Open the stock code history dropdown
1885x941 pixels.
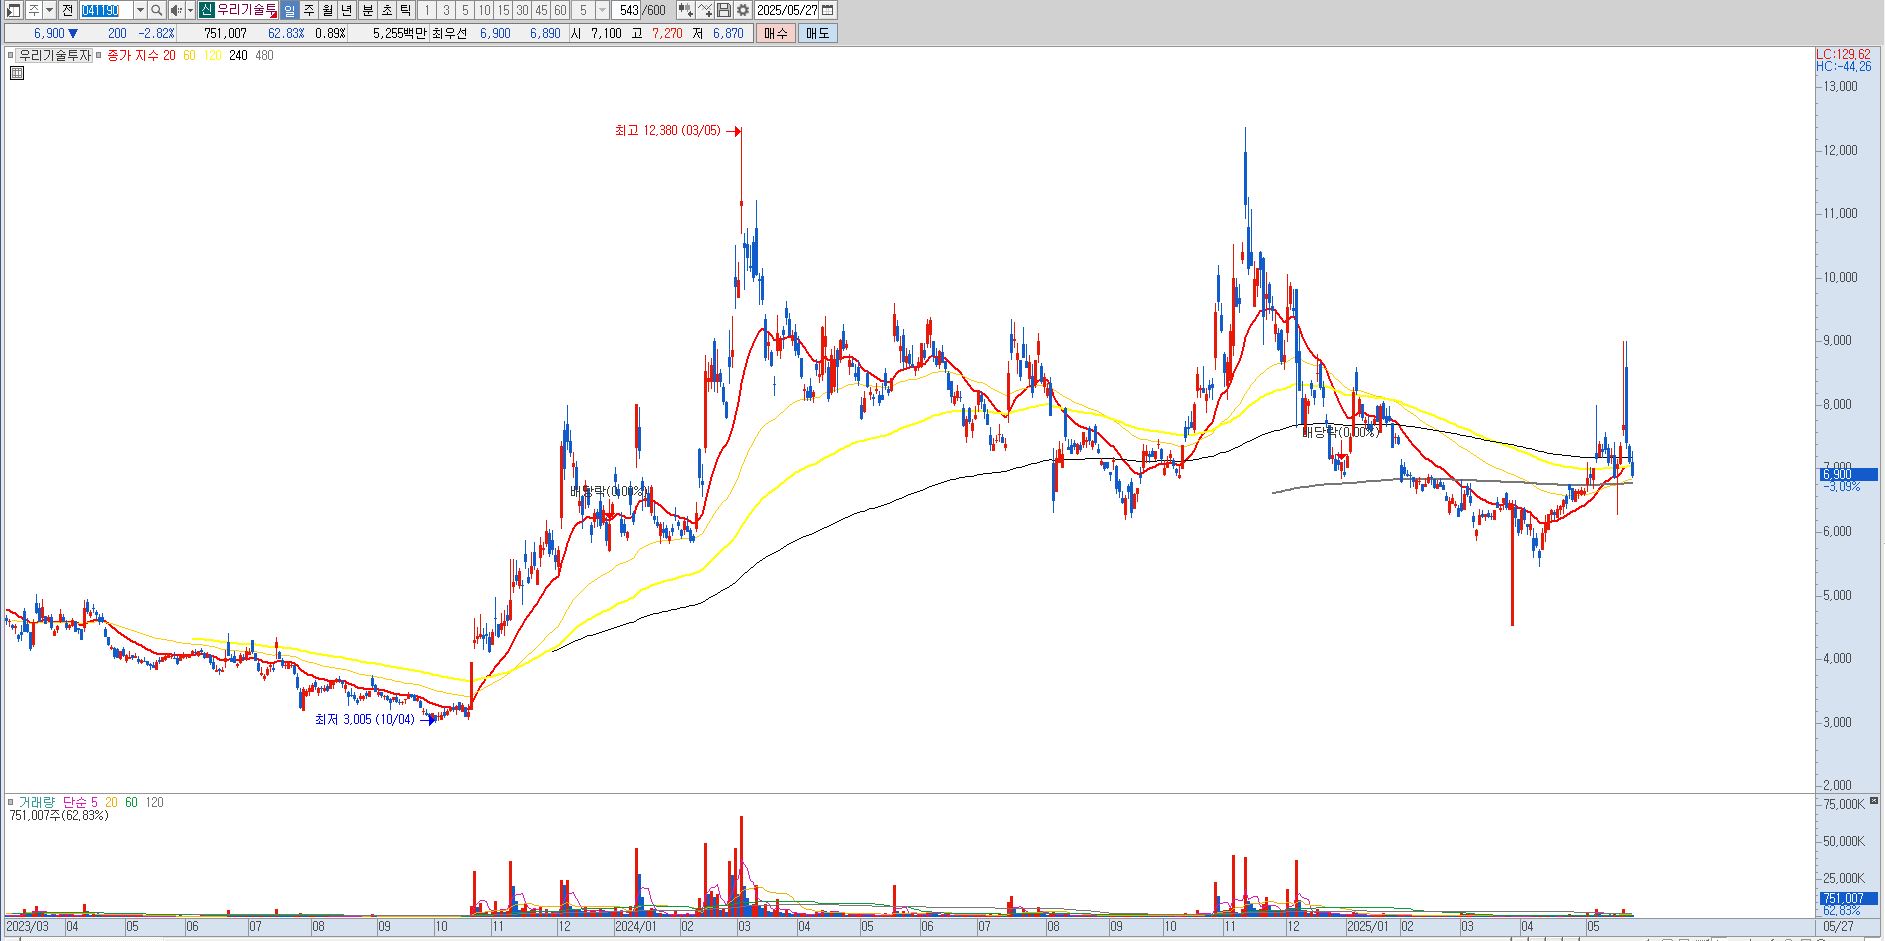[140, 10]
